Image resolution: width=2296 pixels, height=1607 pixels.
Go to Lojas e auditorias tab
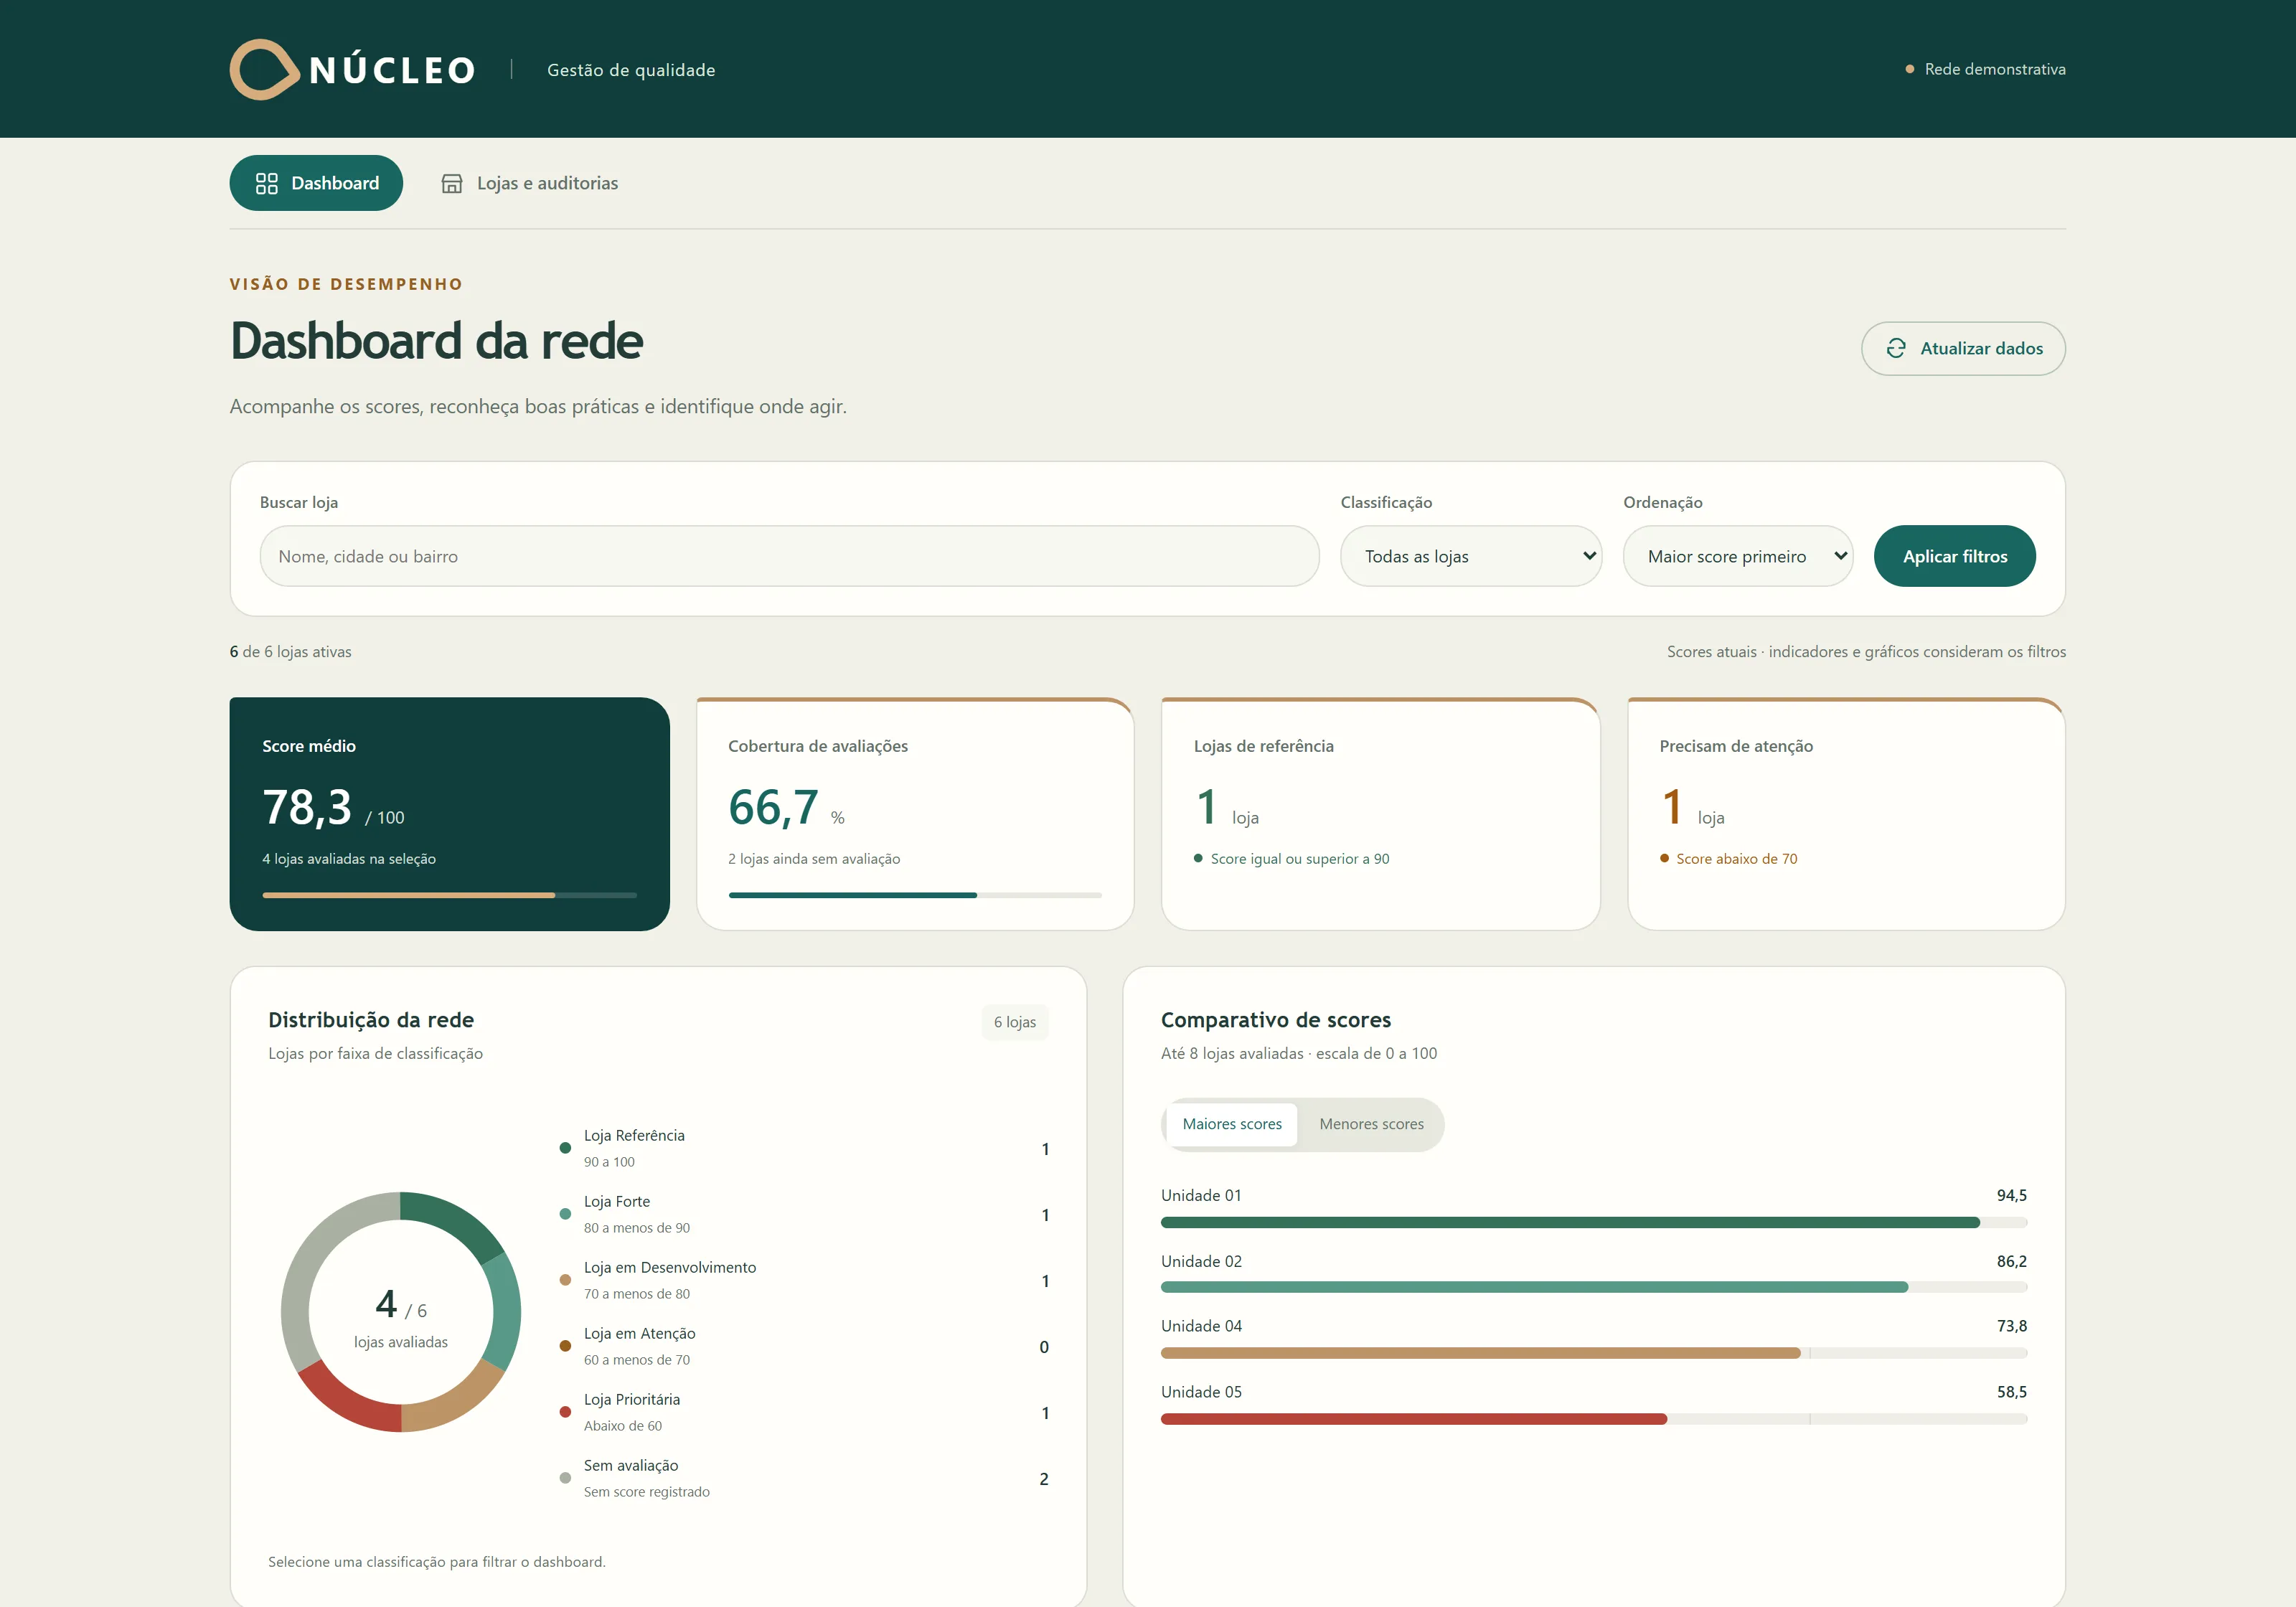click(x=530, y=183)
